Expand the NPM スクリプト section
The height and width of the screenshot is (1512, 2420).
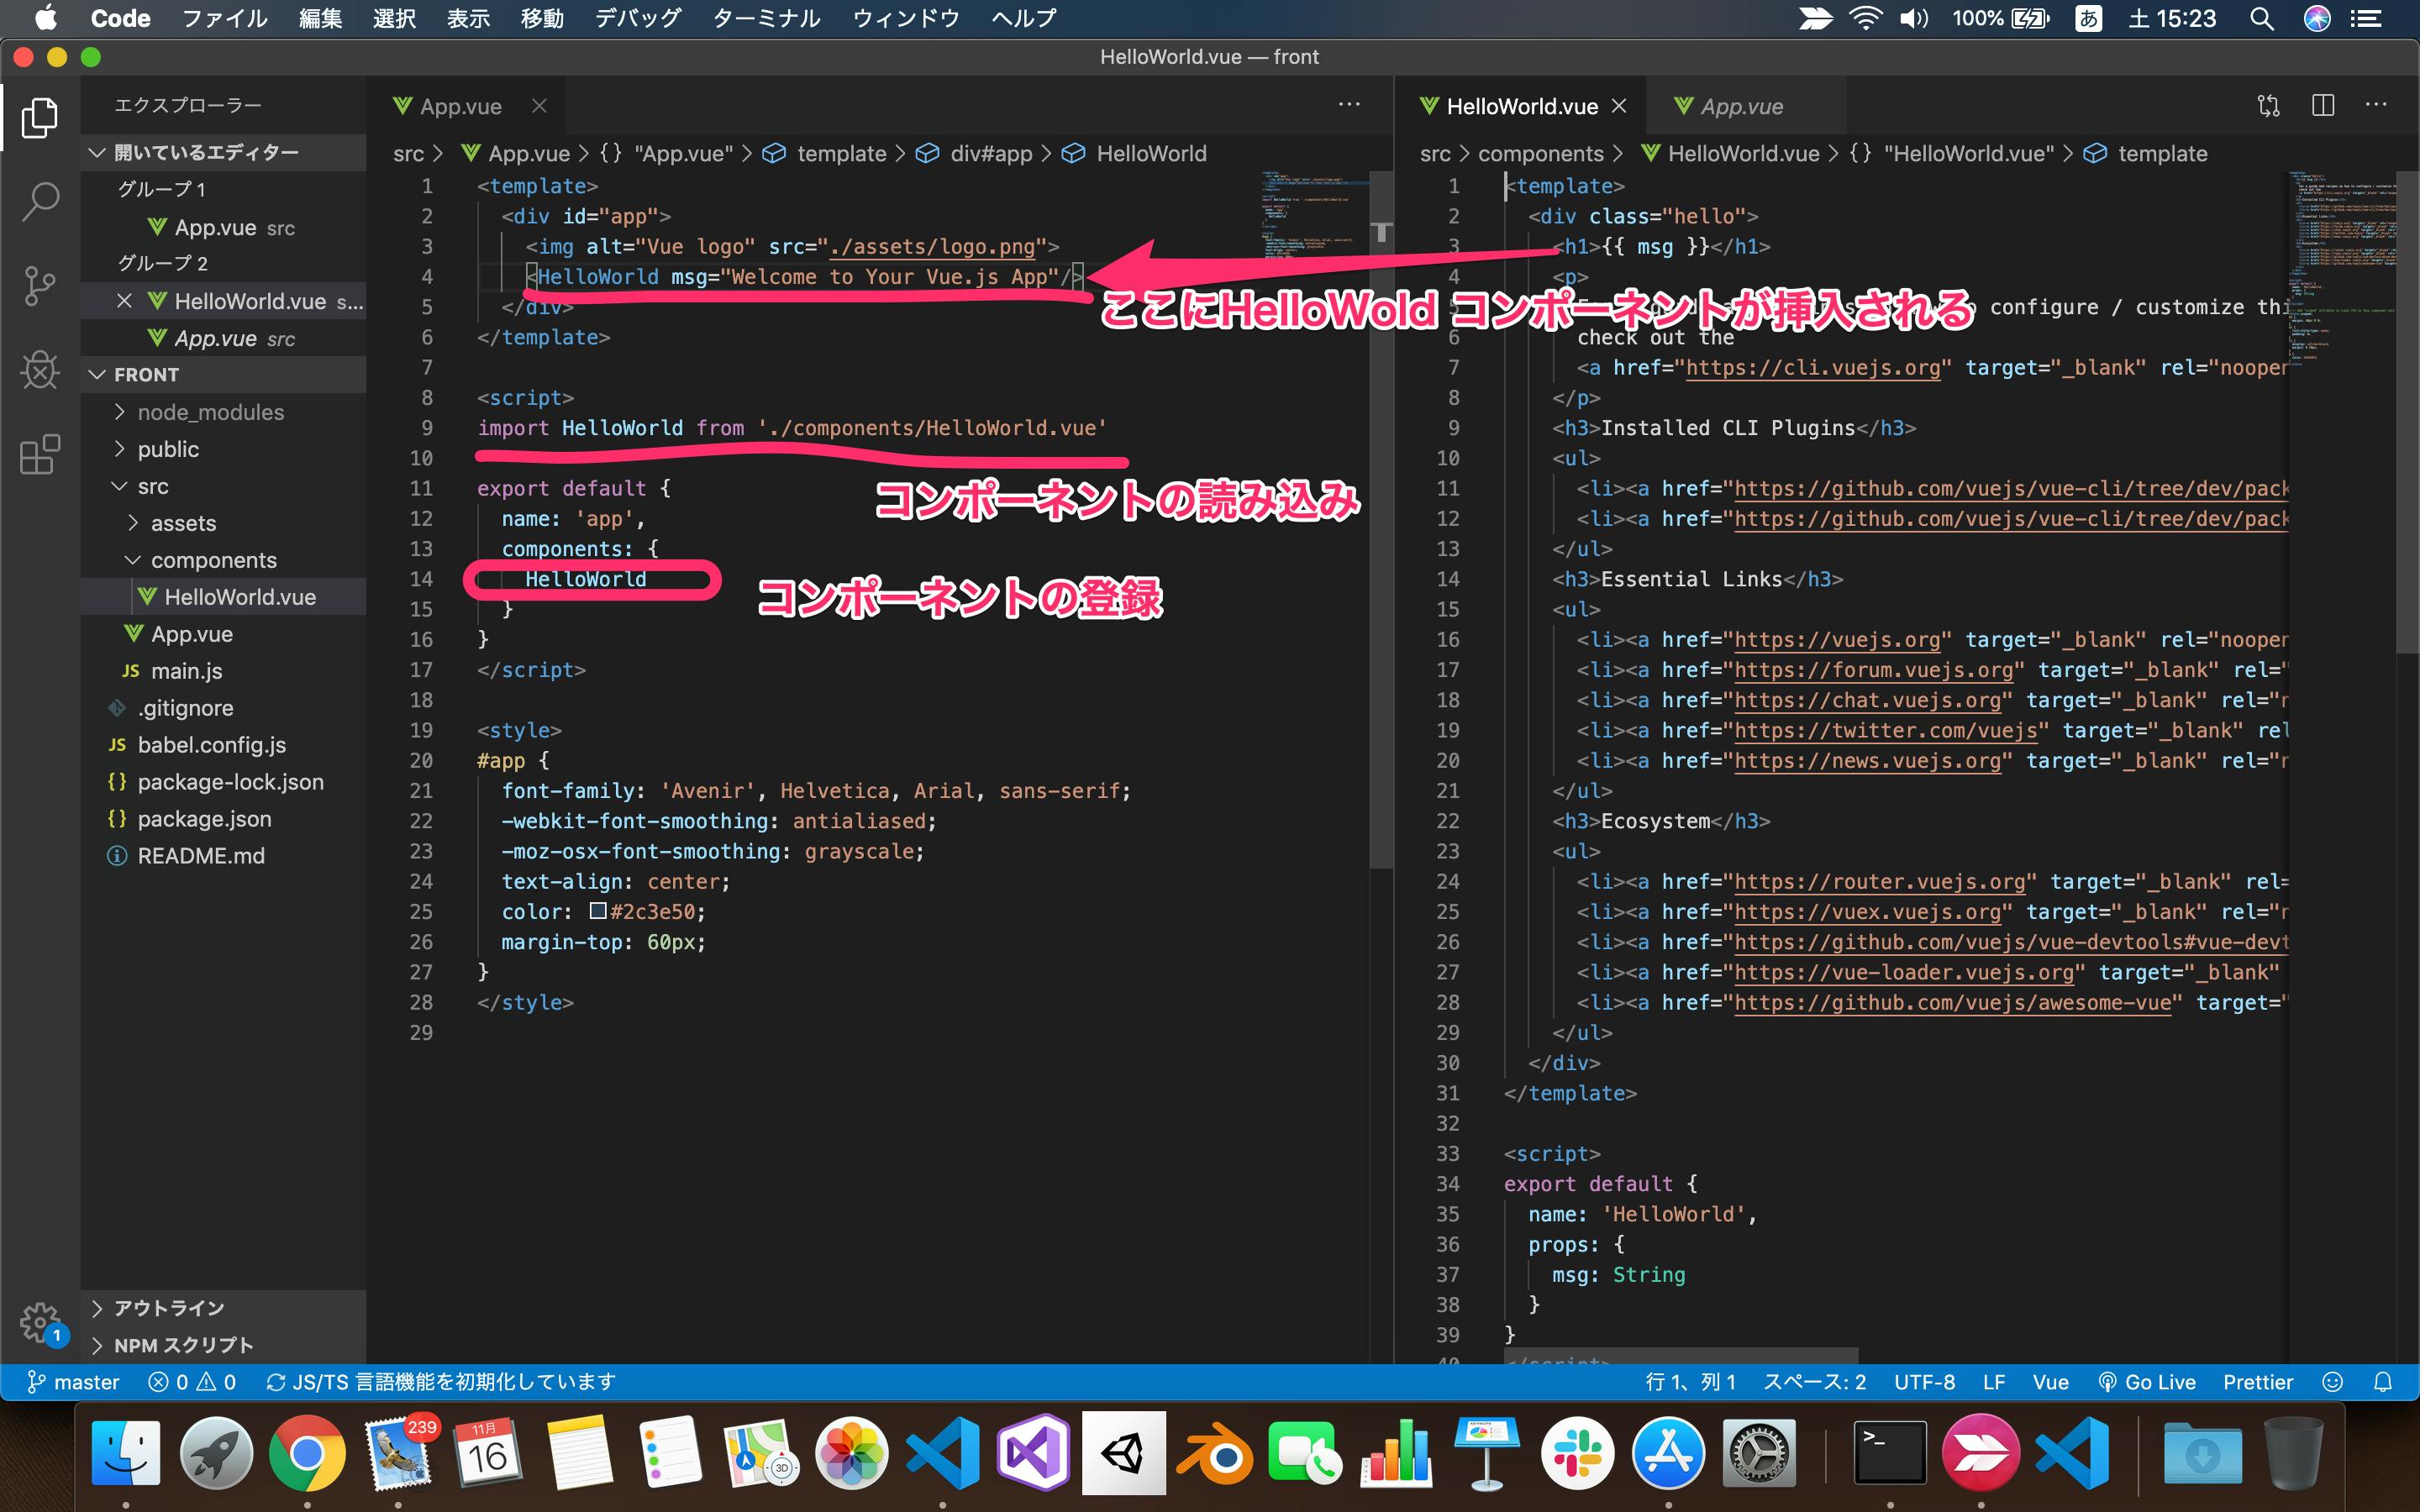pyautogui.click(x=183, y=1345)
